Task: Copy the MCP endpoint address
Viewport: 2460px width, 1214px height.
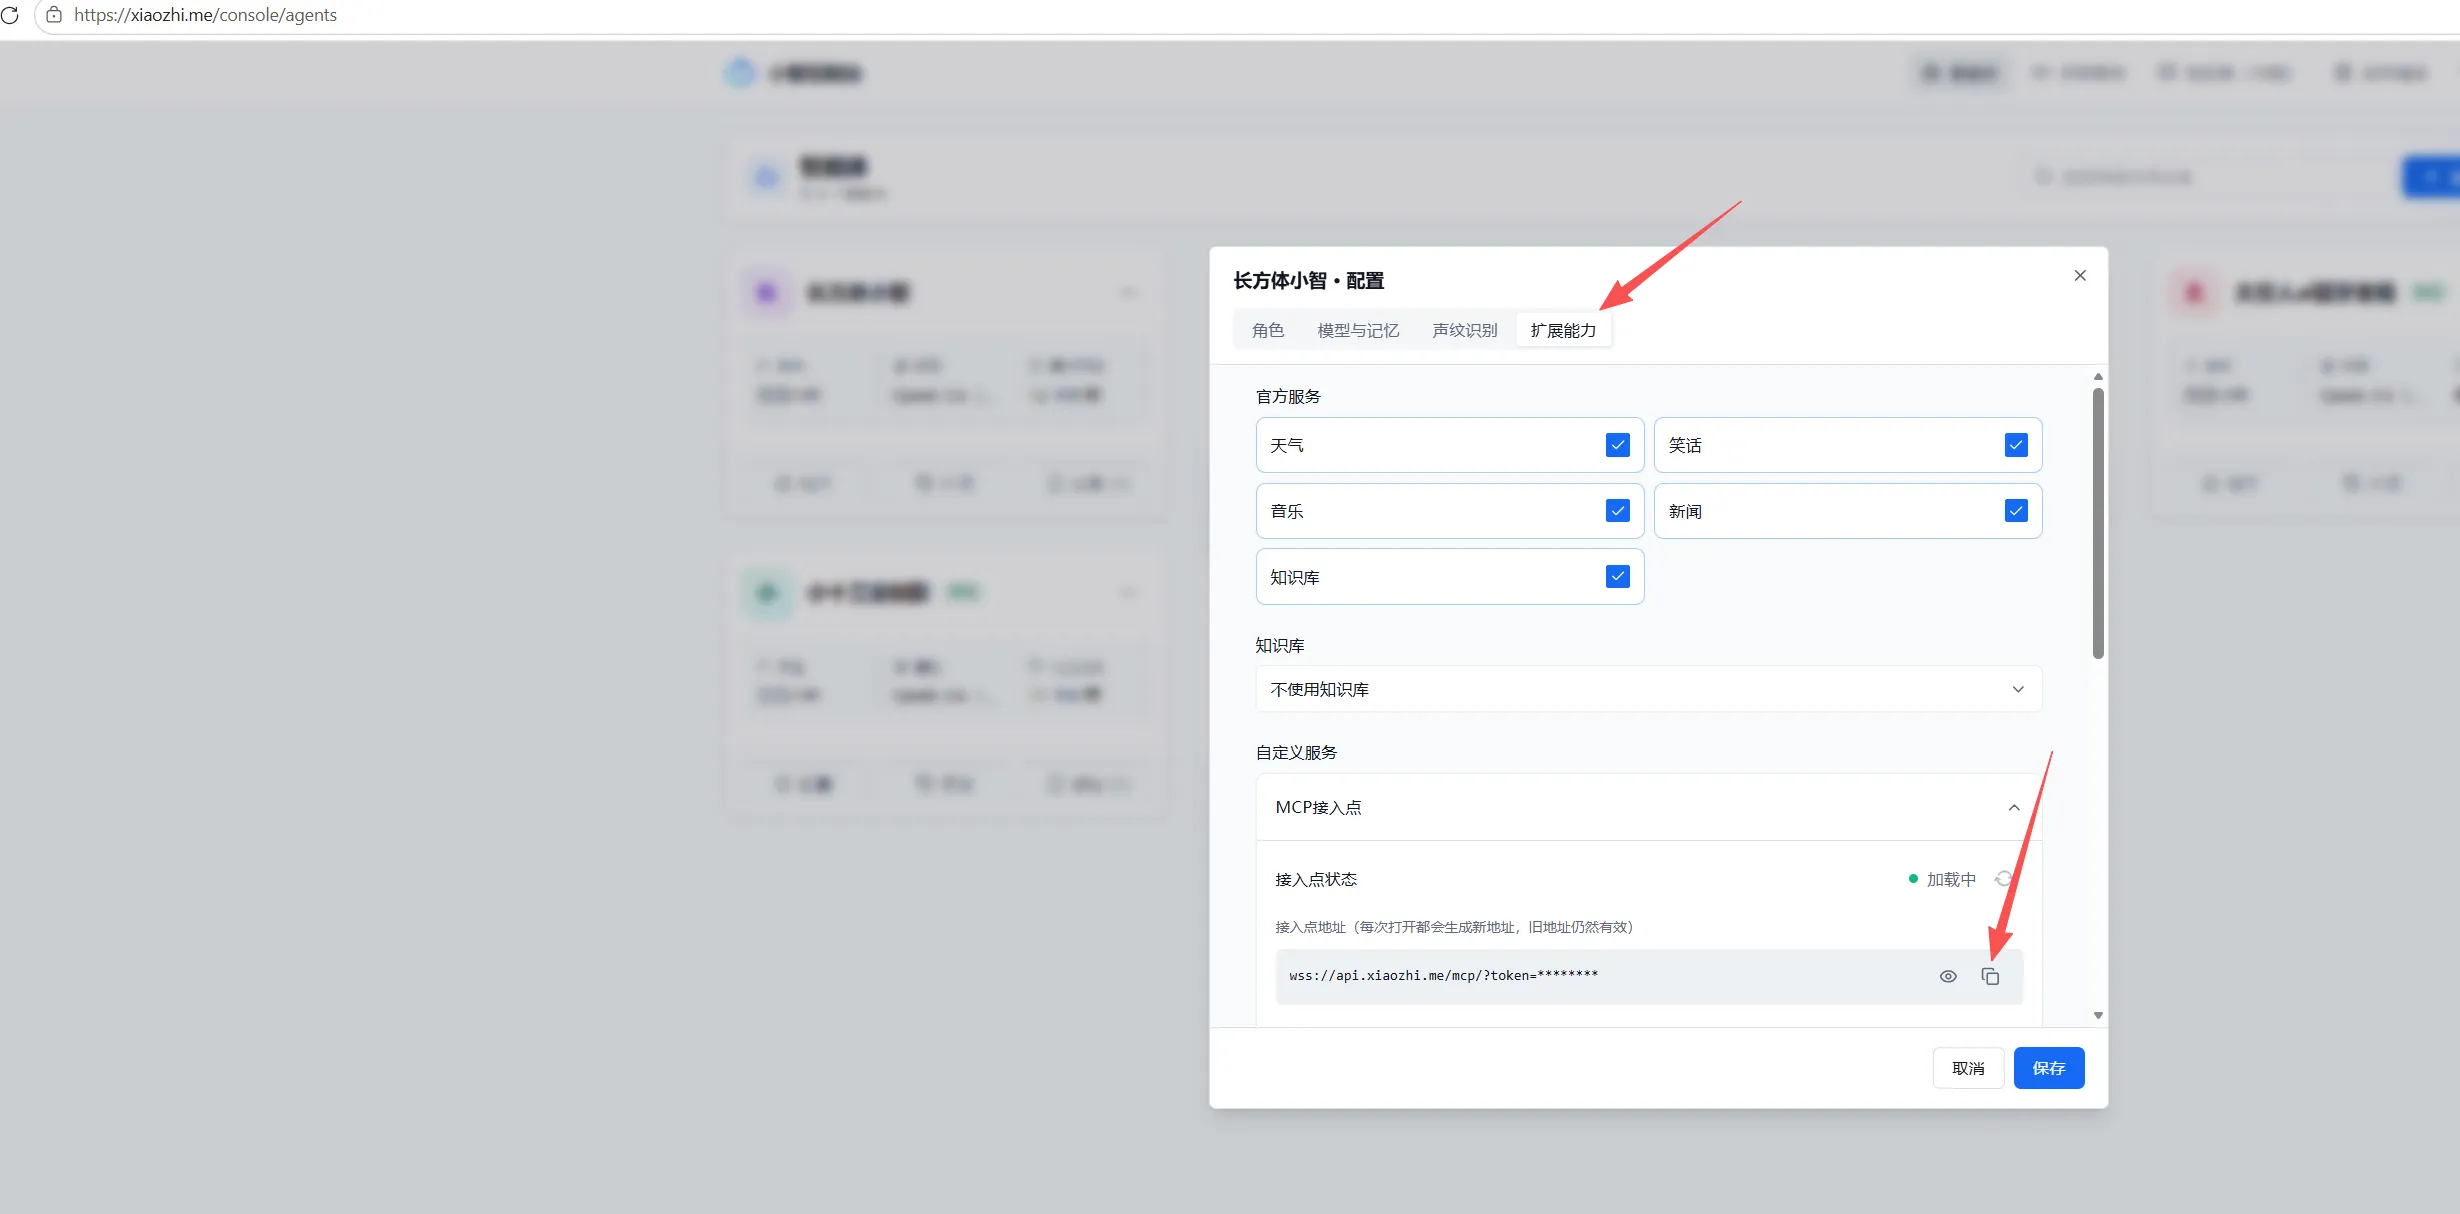Action: point(1990,976)
